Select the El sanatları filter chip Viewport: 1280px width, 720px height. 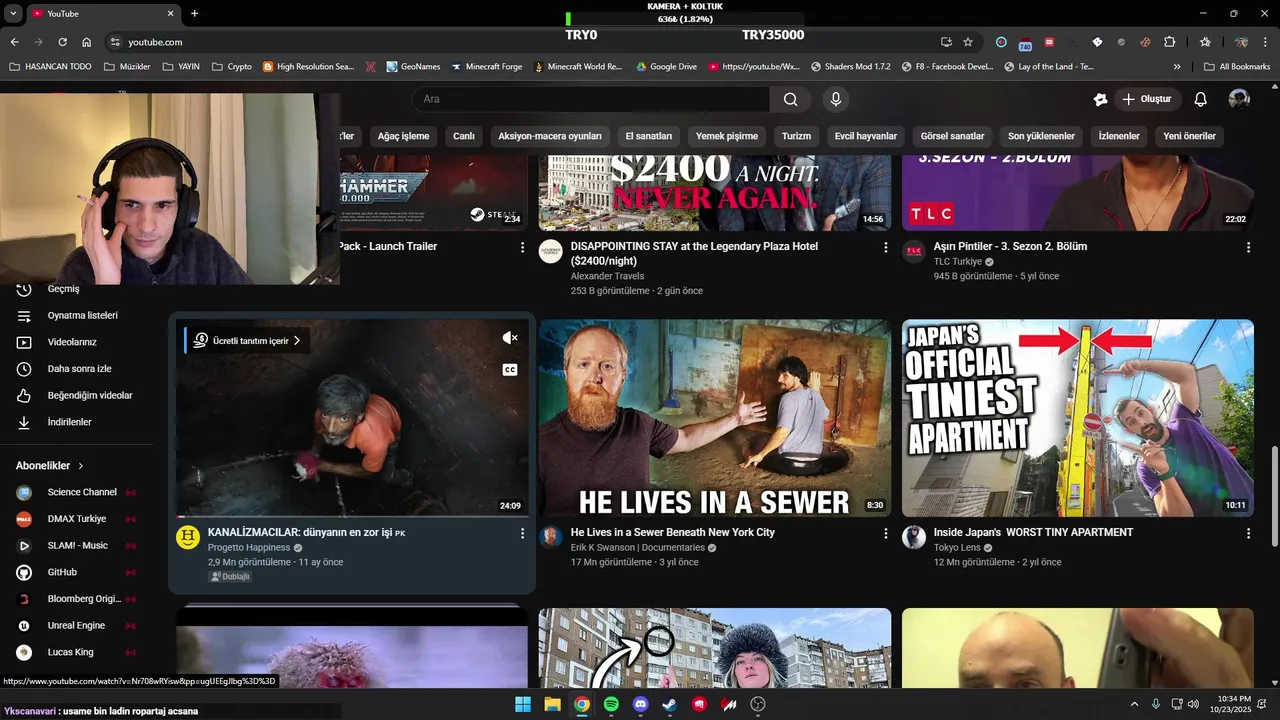coord(649,136)
